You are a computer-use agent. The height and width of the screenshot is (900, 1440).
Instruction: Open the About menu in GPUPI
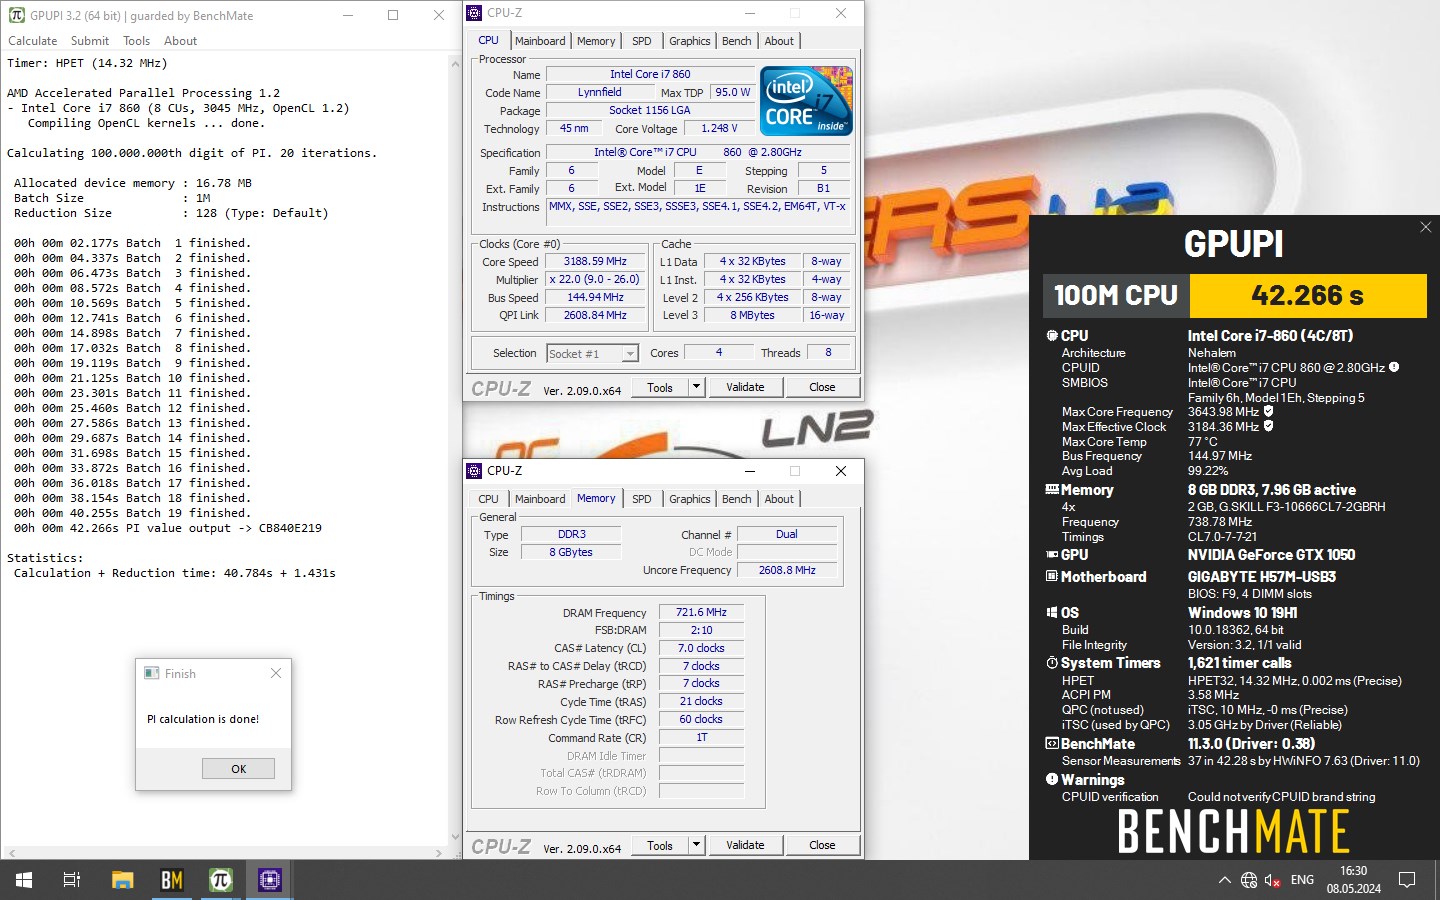pyautogui.click(x=180, y=41)
